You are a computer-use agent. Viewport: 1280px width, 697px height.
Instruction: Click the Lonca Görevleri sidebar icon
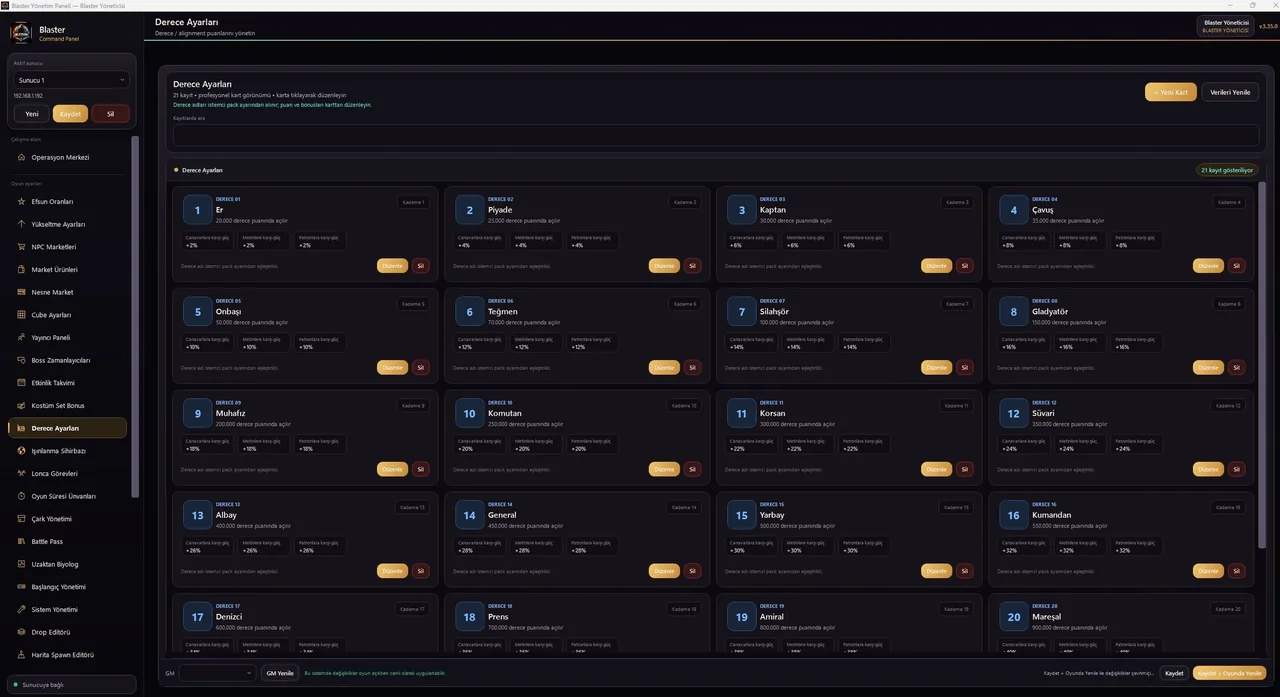click(x=21, y=473)
